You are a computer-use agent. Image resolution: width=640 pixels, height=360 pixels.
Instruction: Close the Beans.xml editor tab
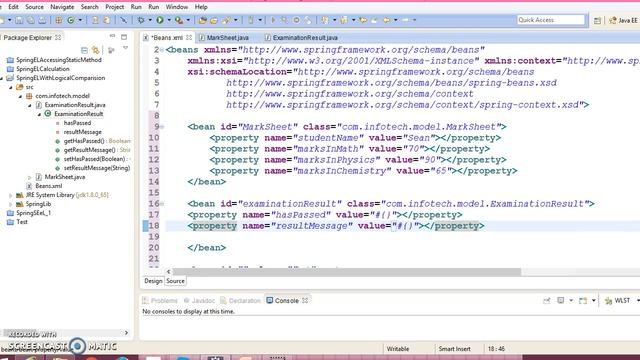pos(189,37)
